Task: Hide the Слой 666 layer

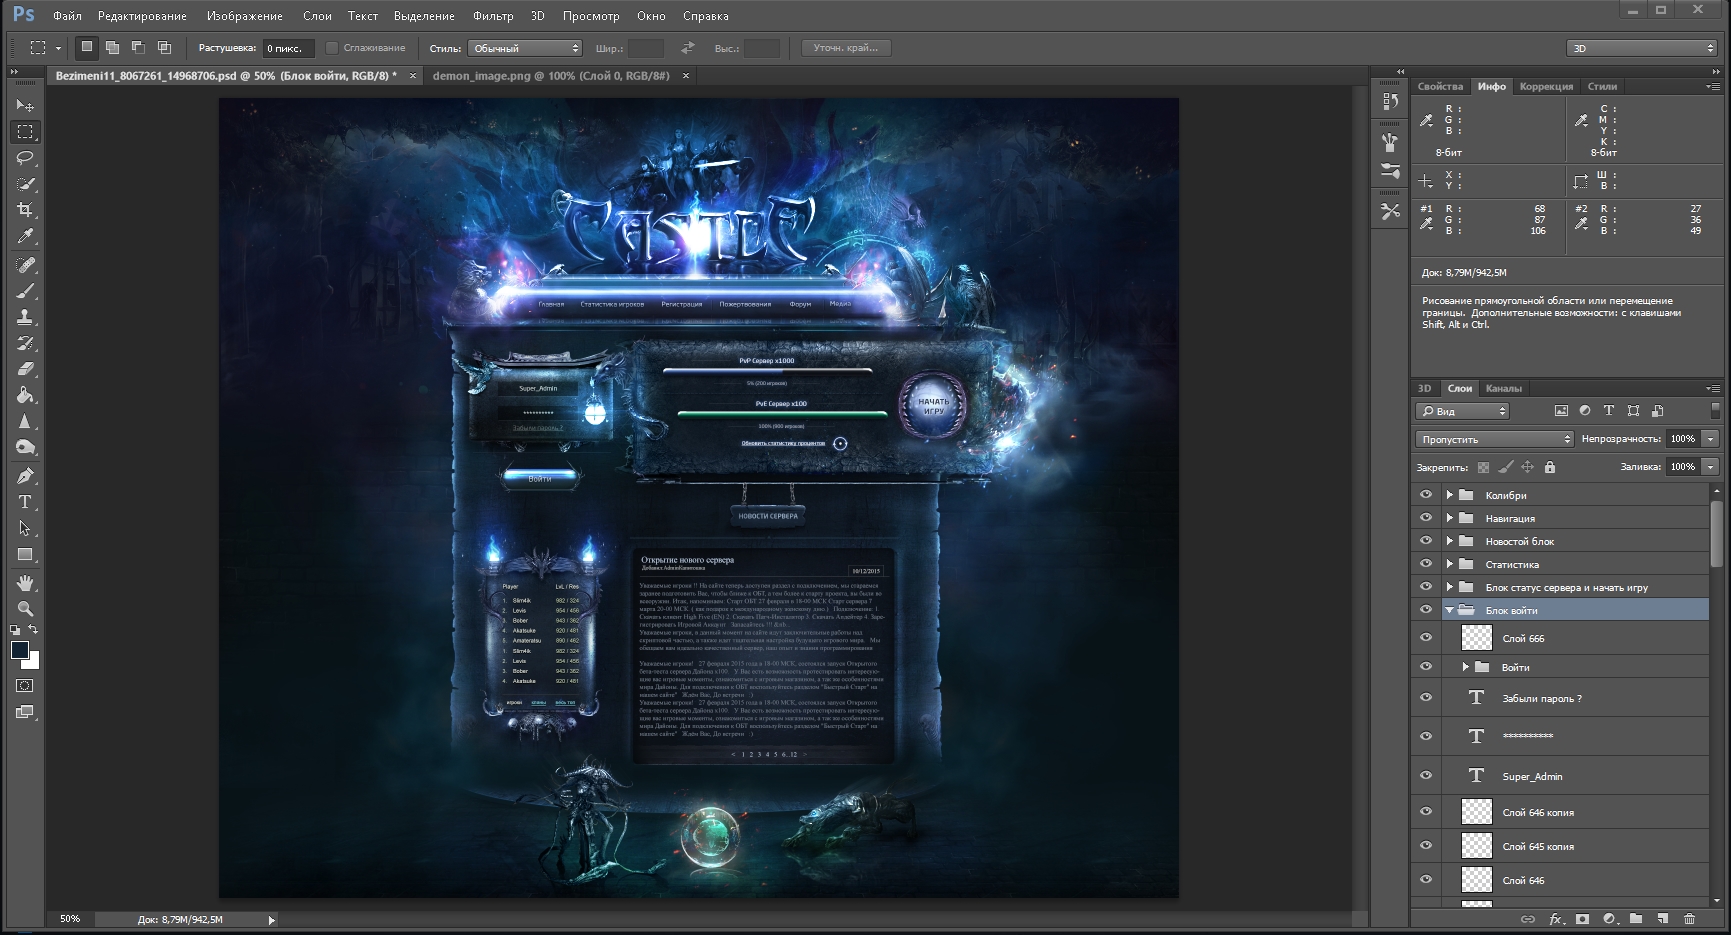Action: click(1426, 638)
